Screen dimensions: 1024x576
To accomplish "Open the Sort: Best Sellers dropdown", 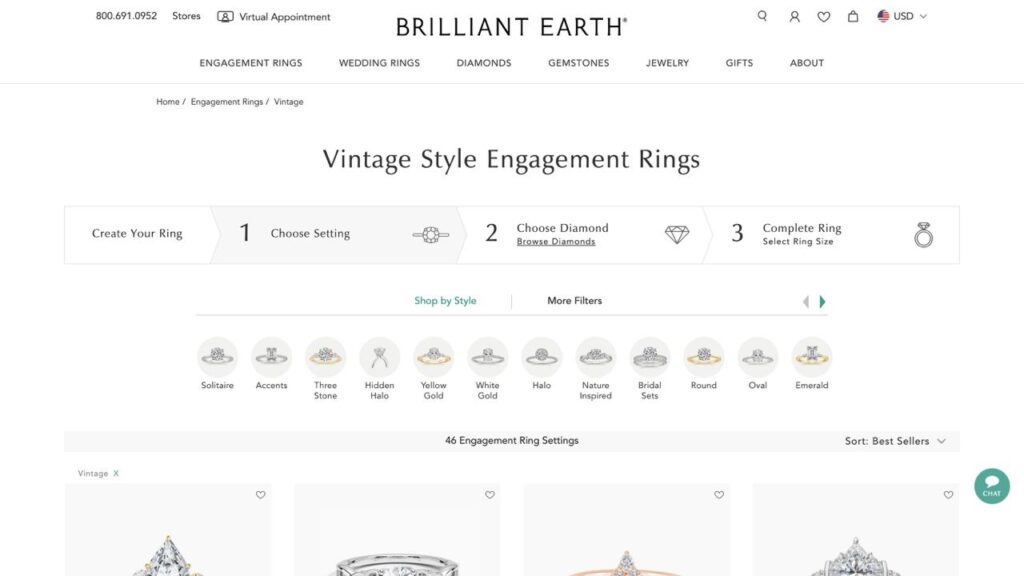I will (x=895, y=441).
